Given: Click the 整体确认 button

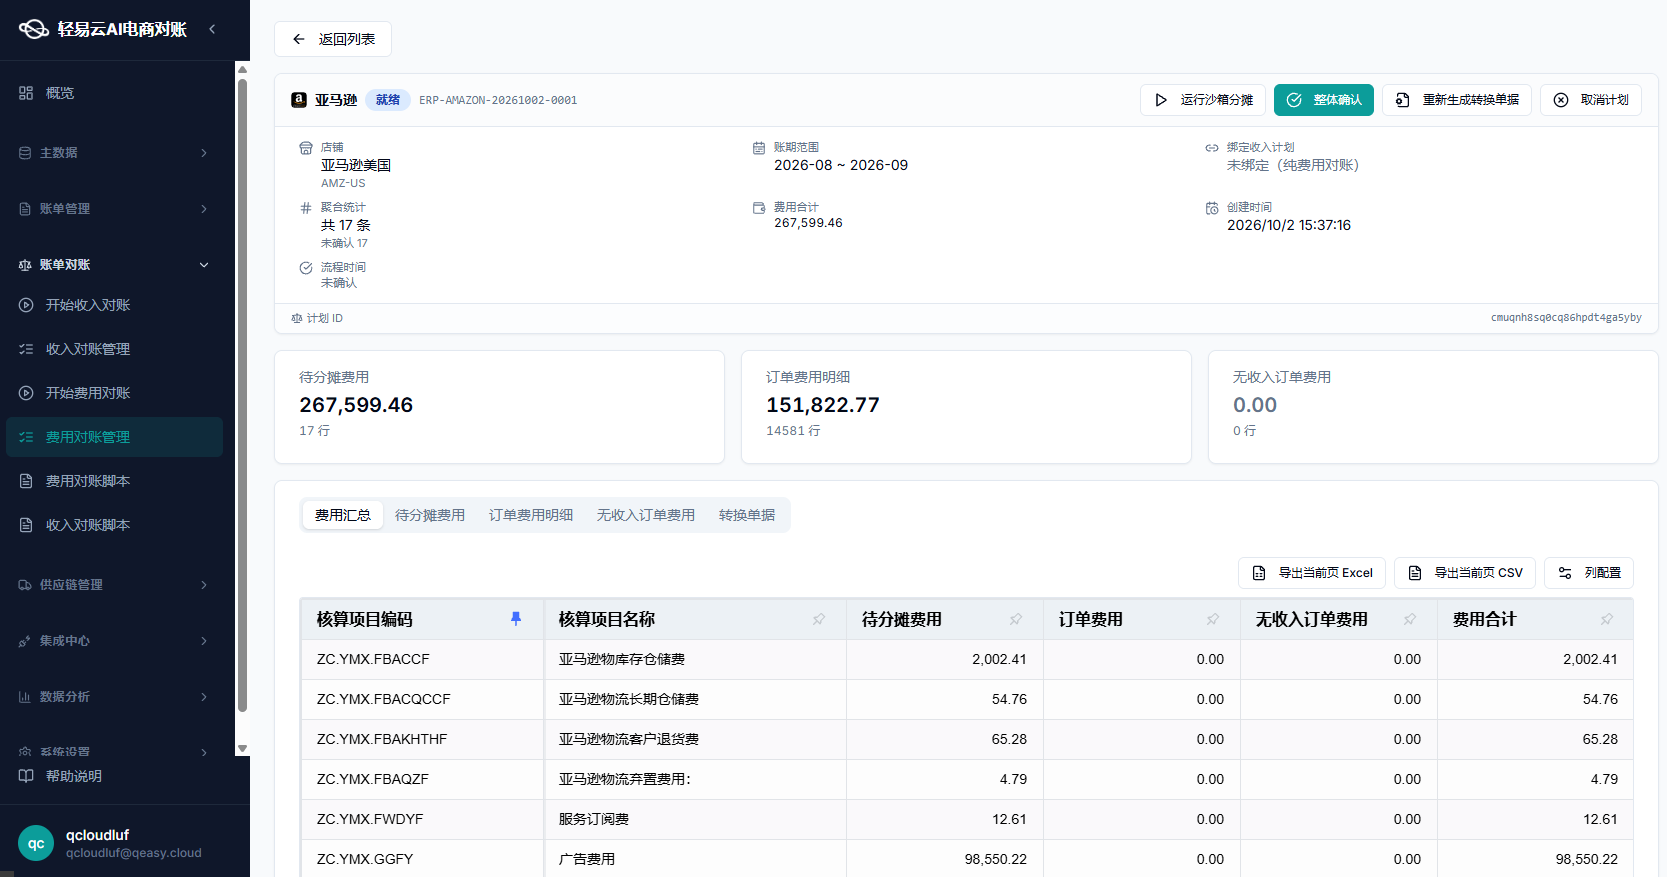Looking at the screenshot, I should [1324, 100].
